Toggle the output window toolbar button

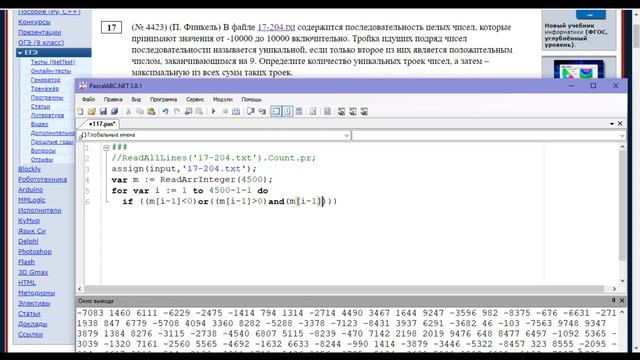pos(276,111)
